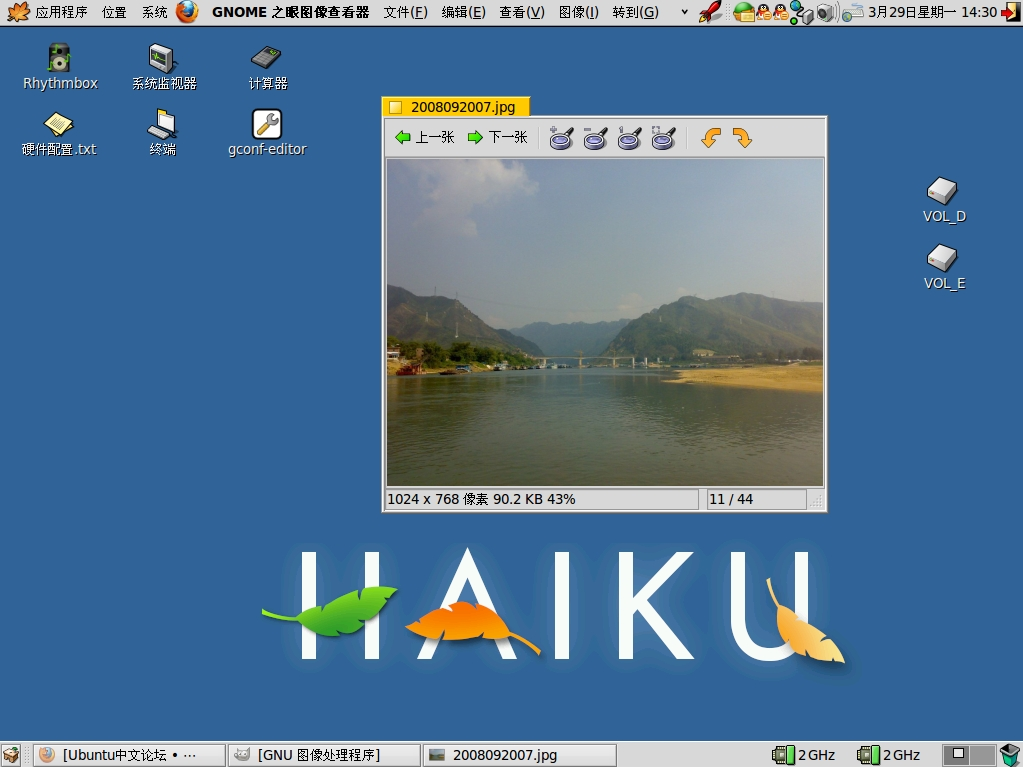Click the maple leaf GNOME menu icon
The width and height of the screenshot is (1023, 767).
coord(18,12)
